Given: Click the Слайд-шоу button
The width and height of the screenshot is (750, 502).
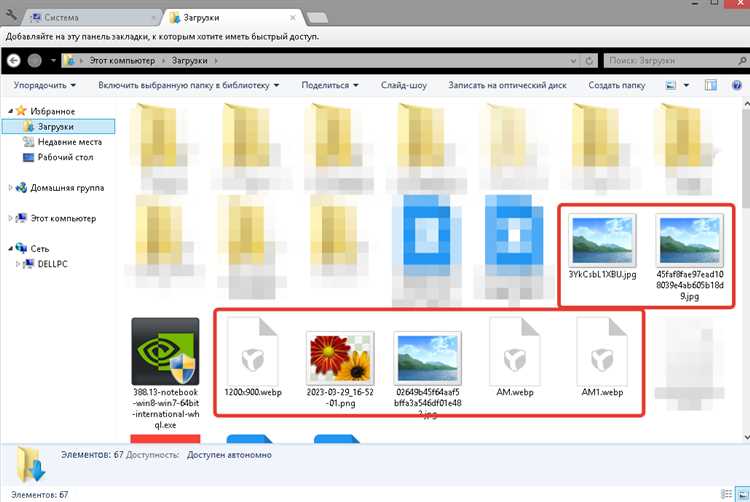Looking at the screenshot, I should point(404,85).
